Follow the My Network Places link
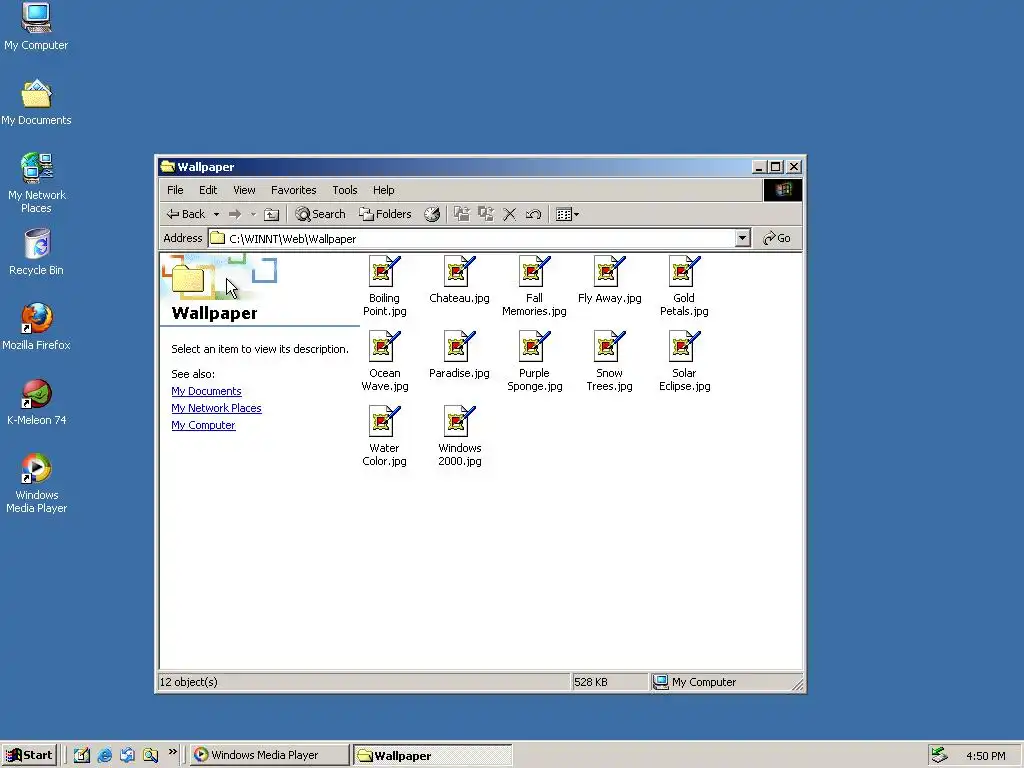 tap(216, 408)
